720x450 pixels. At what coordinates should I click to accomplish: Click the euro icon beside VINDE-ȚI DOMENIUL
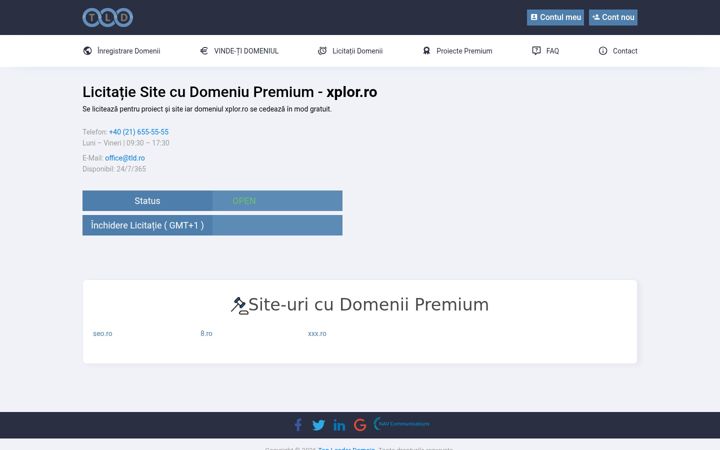point(204,51)
